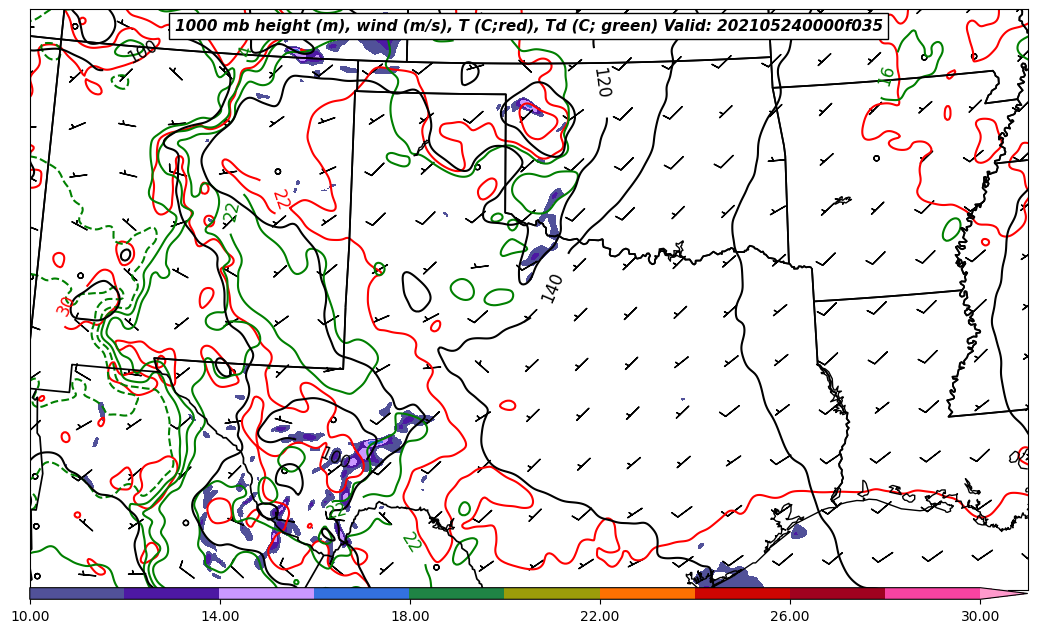Select the 140 height contour label
1037x633 pixels.
(552, 288)
